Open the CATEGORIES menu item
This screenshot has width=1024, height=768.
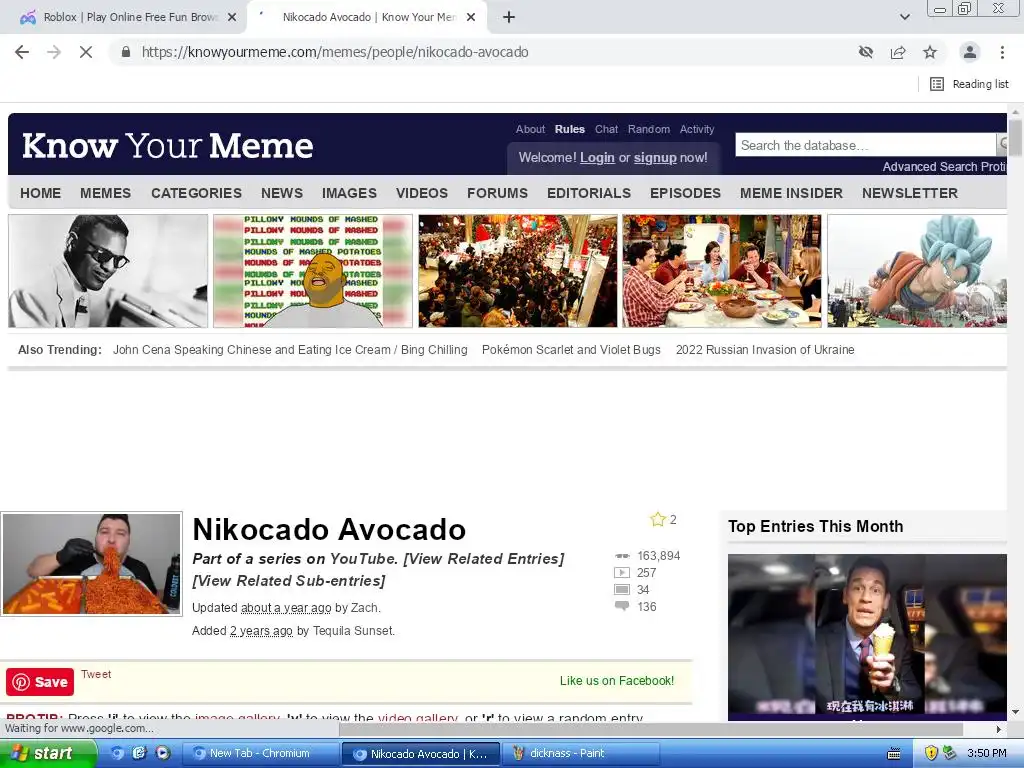pos(197,193)
